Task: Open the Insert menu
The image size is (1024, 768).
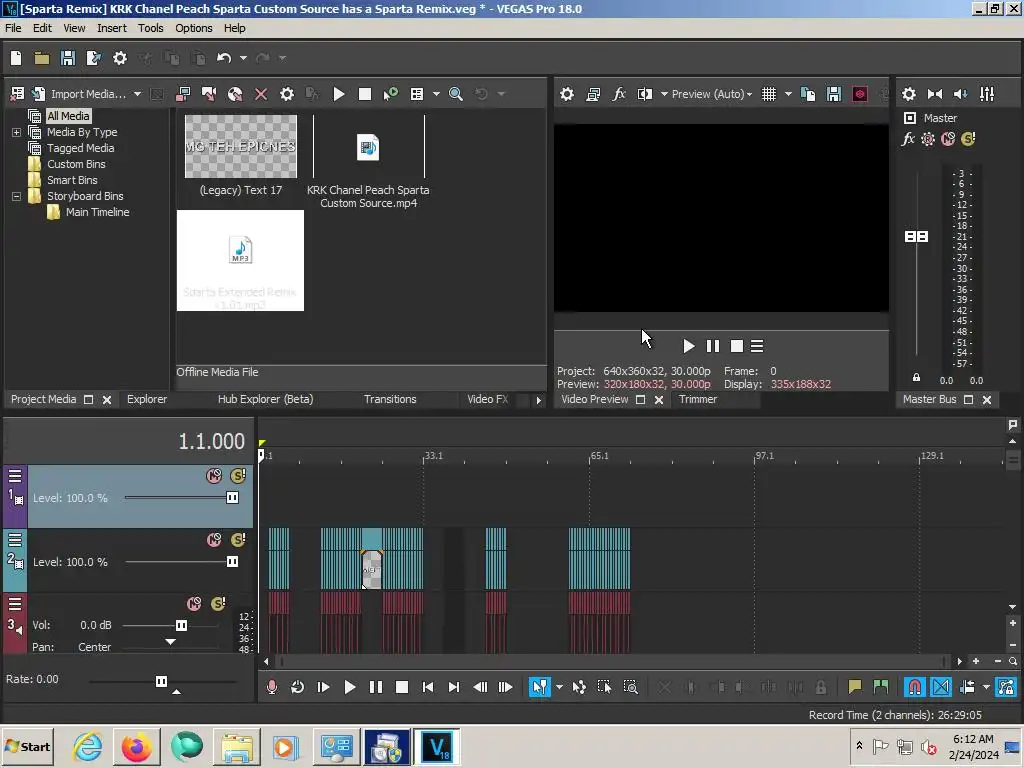Action: point(112,28)
